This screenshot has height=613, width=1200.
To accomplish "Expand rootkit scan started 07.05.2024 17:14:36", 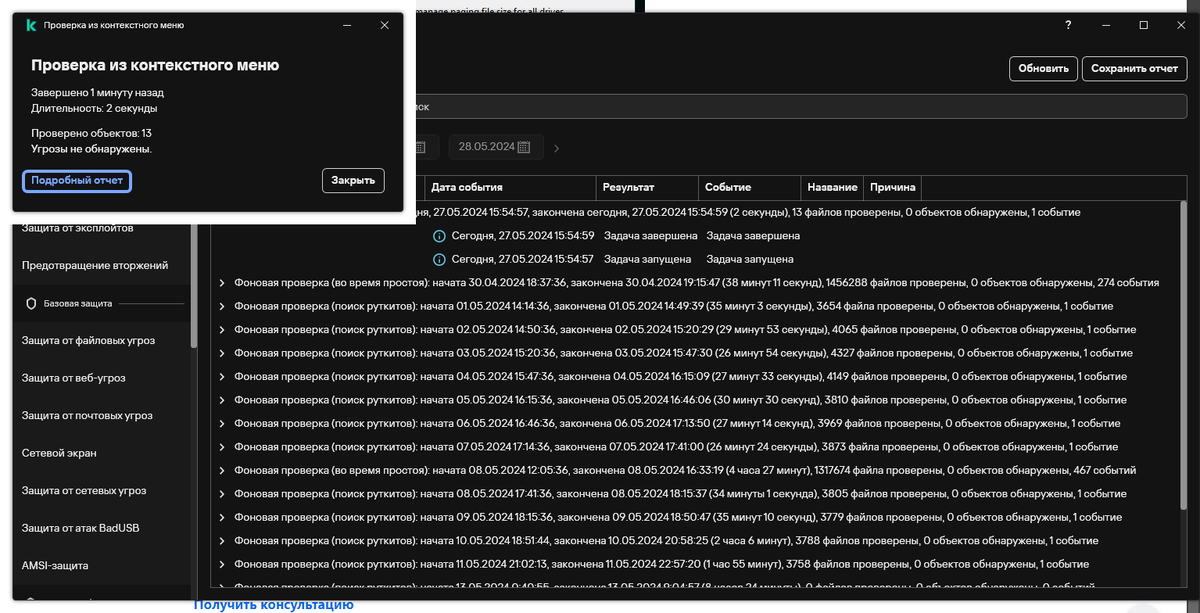I will (x=222, y=447).
